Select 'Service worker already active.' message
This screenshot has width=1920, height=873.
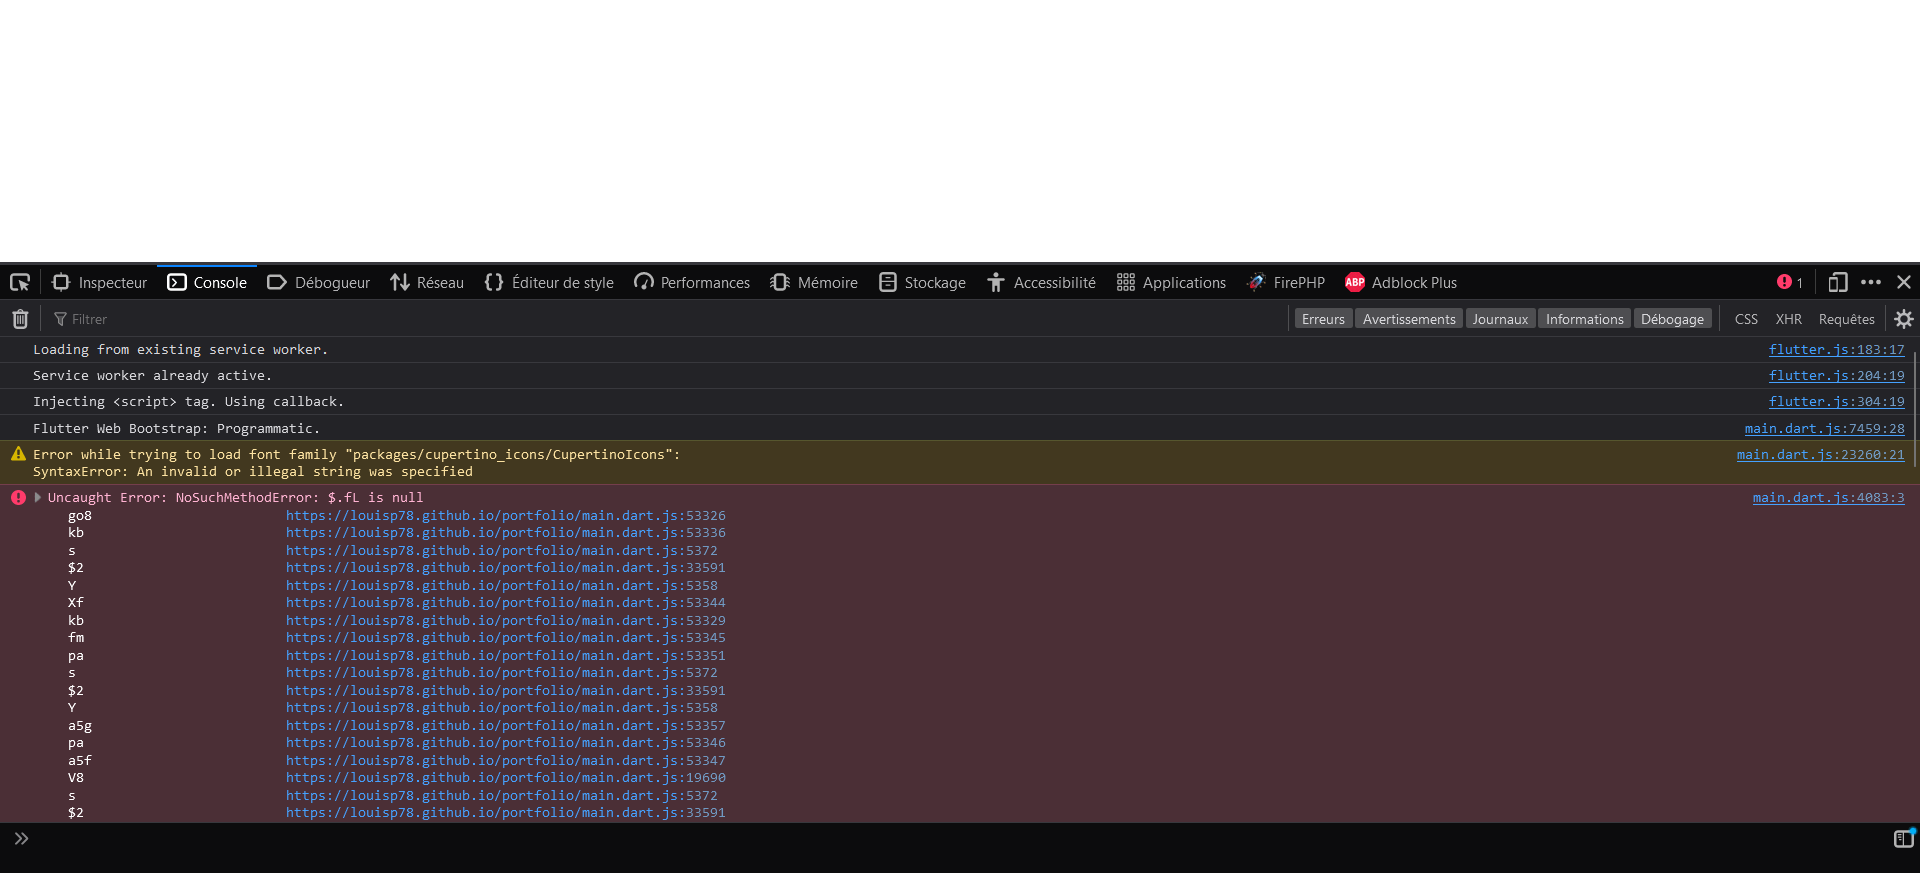pos(153,376)
